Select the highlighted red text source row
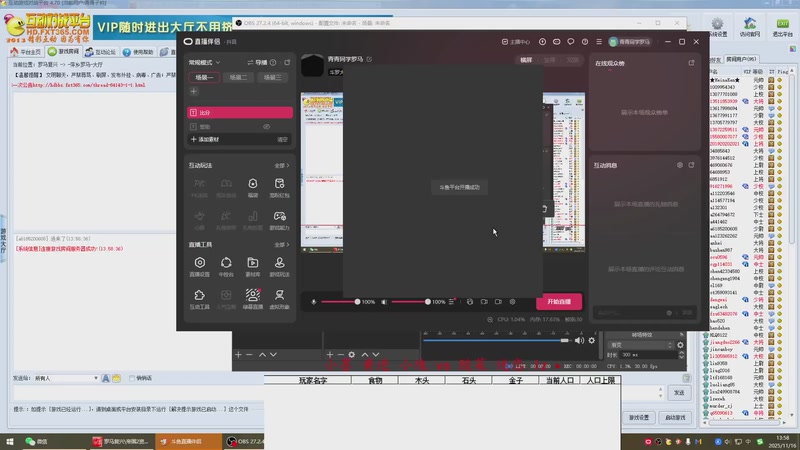Viewport: 800px width, 450px height. point(240,113)
